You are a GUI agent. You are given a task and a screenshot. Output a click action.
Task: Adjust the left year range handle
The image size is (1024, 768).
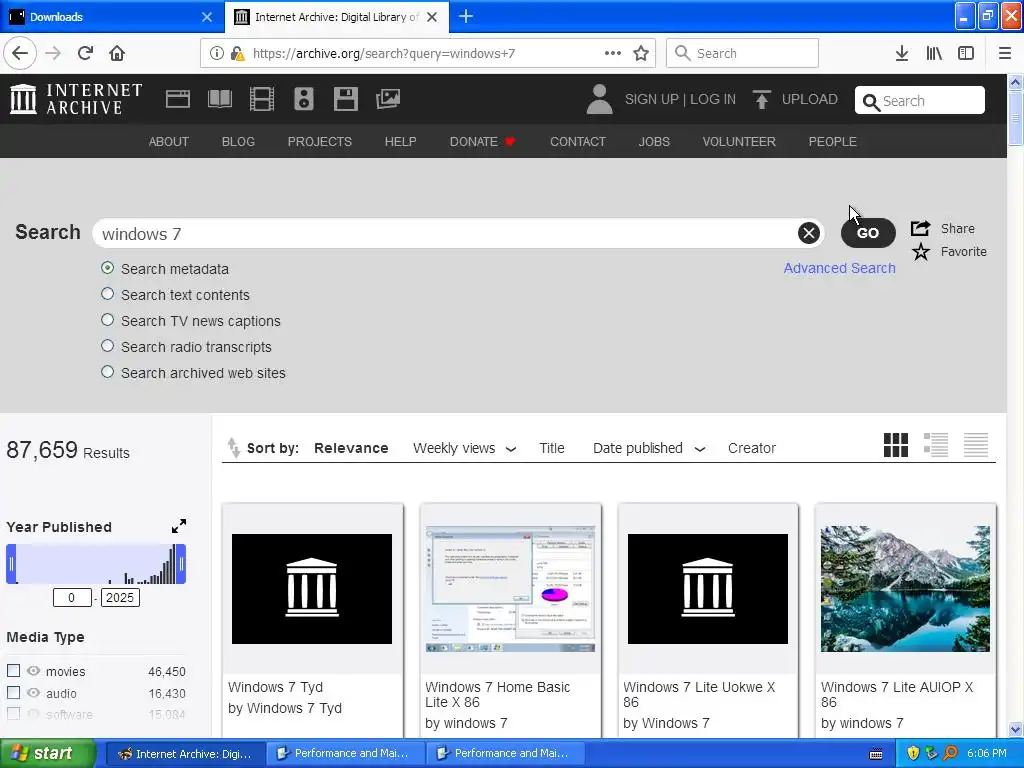[x=11, y=564]
